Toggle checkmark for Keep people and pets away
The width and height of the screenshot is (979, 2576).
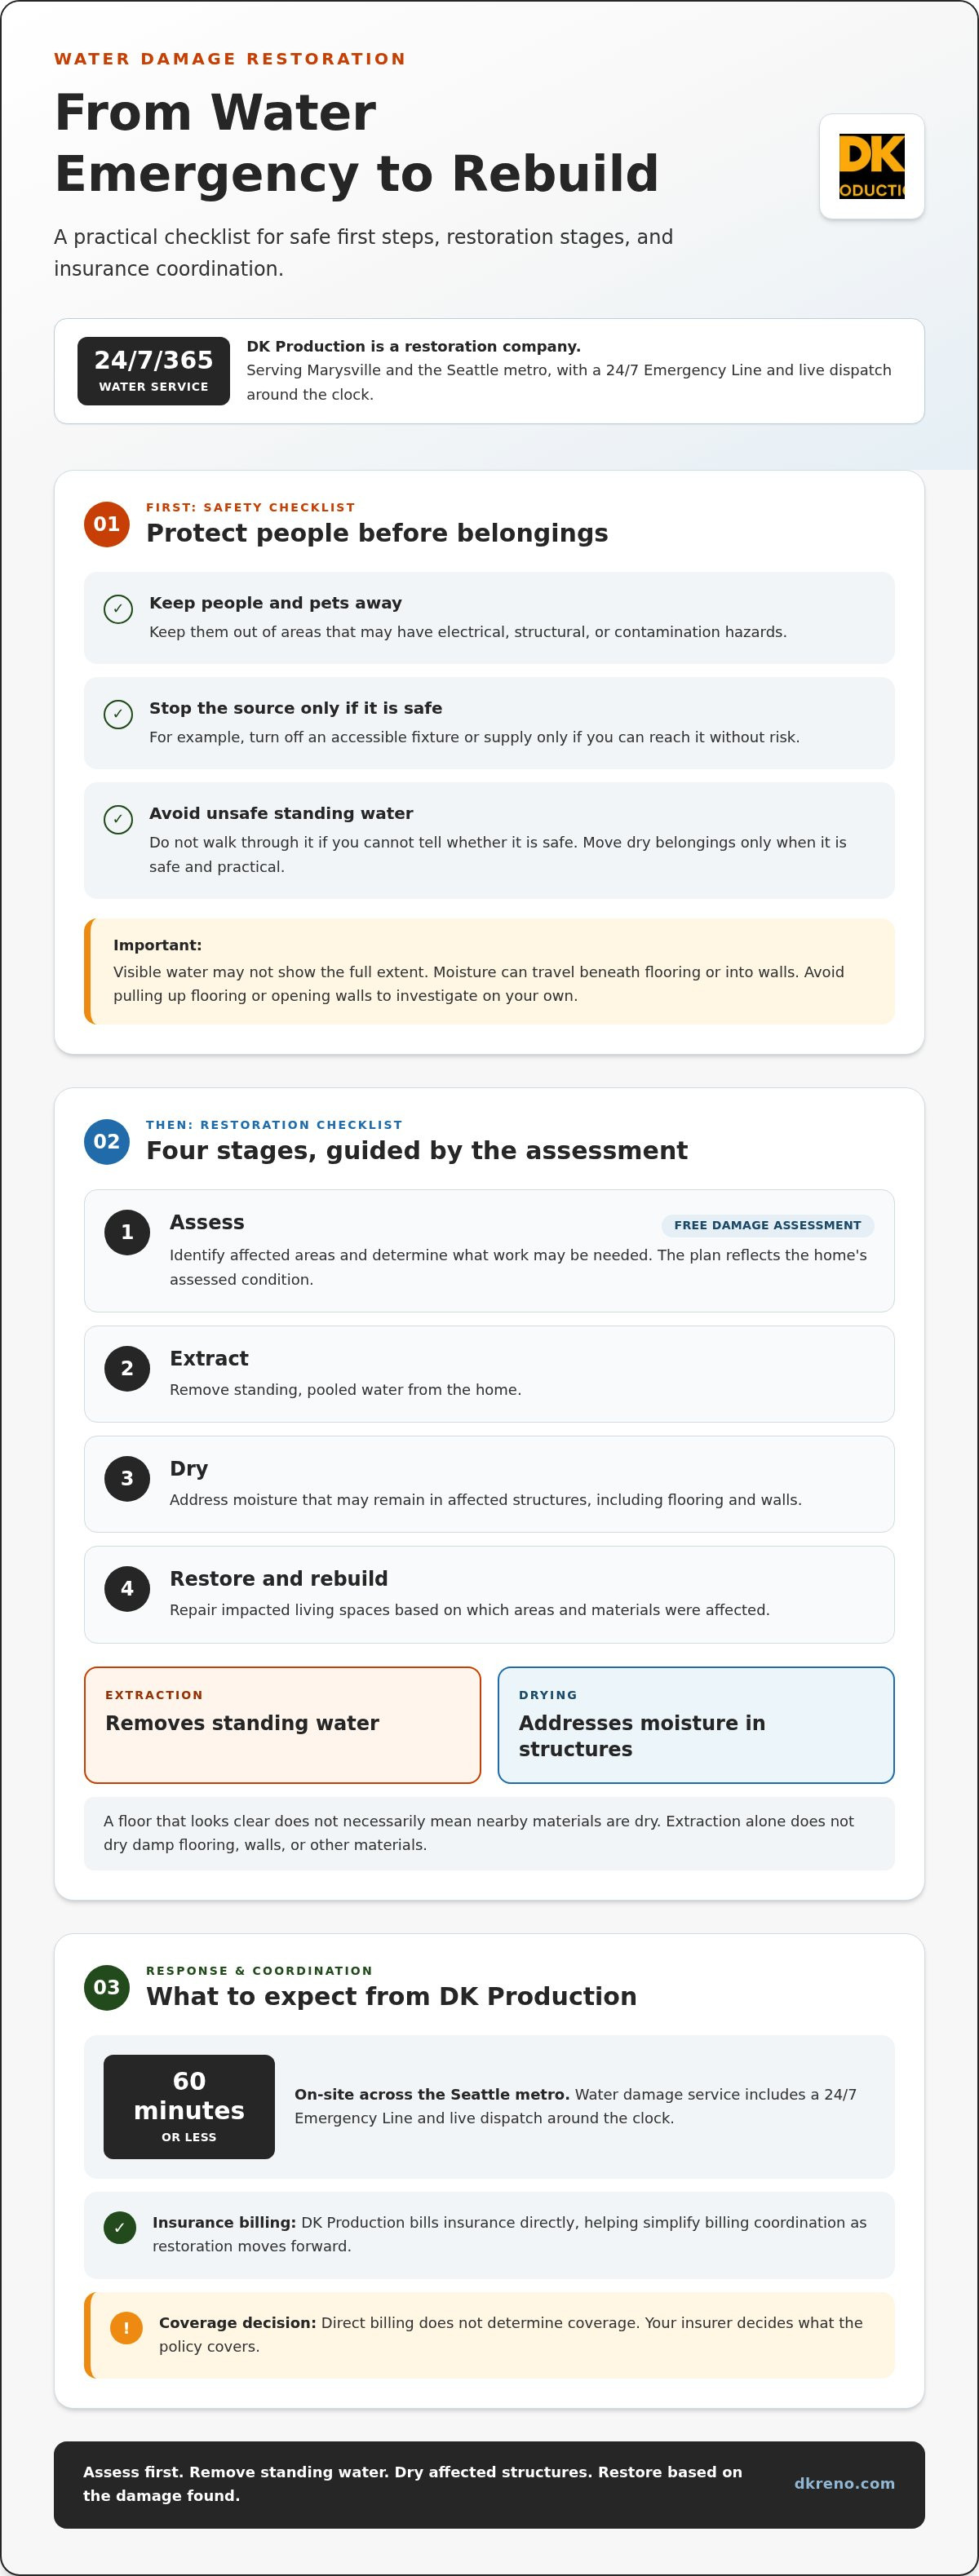[118, 609]
